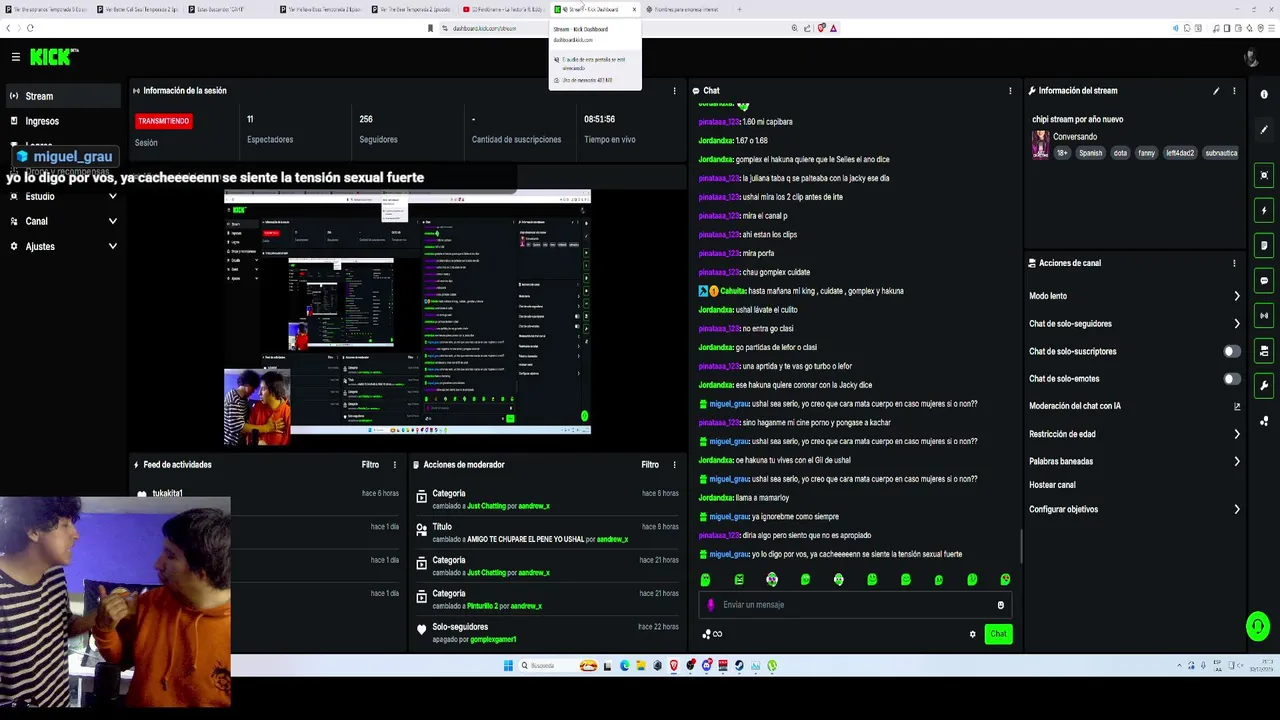
Task: Click the info icon in right rail
Action: point(1264,95)
